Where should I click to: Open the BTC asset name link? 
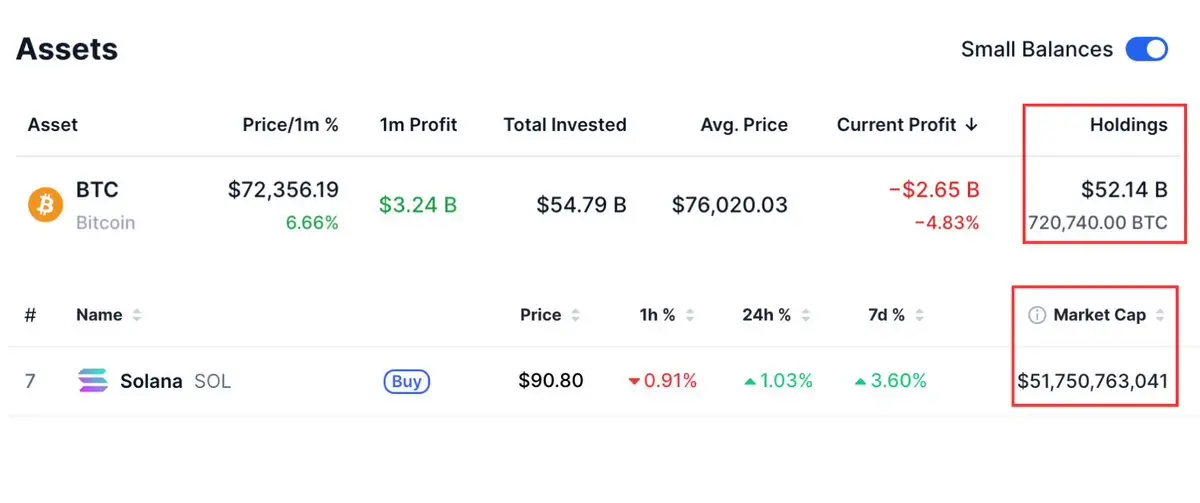coord(97,190)
